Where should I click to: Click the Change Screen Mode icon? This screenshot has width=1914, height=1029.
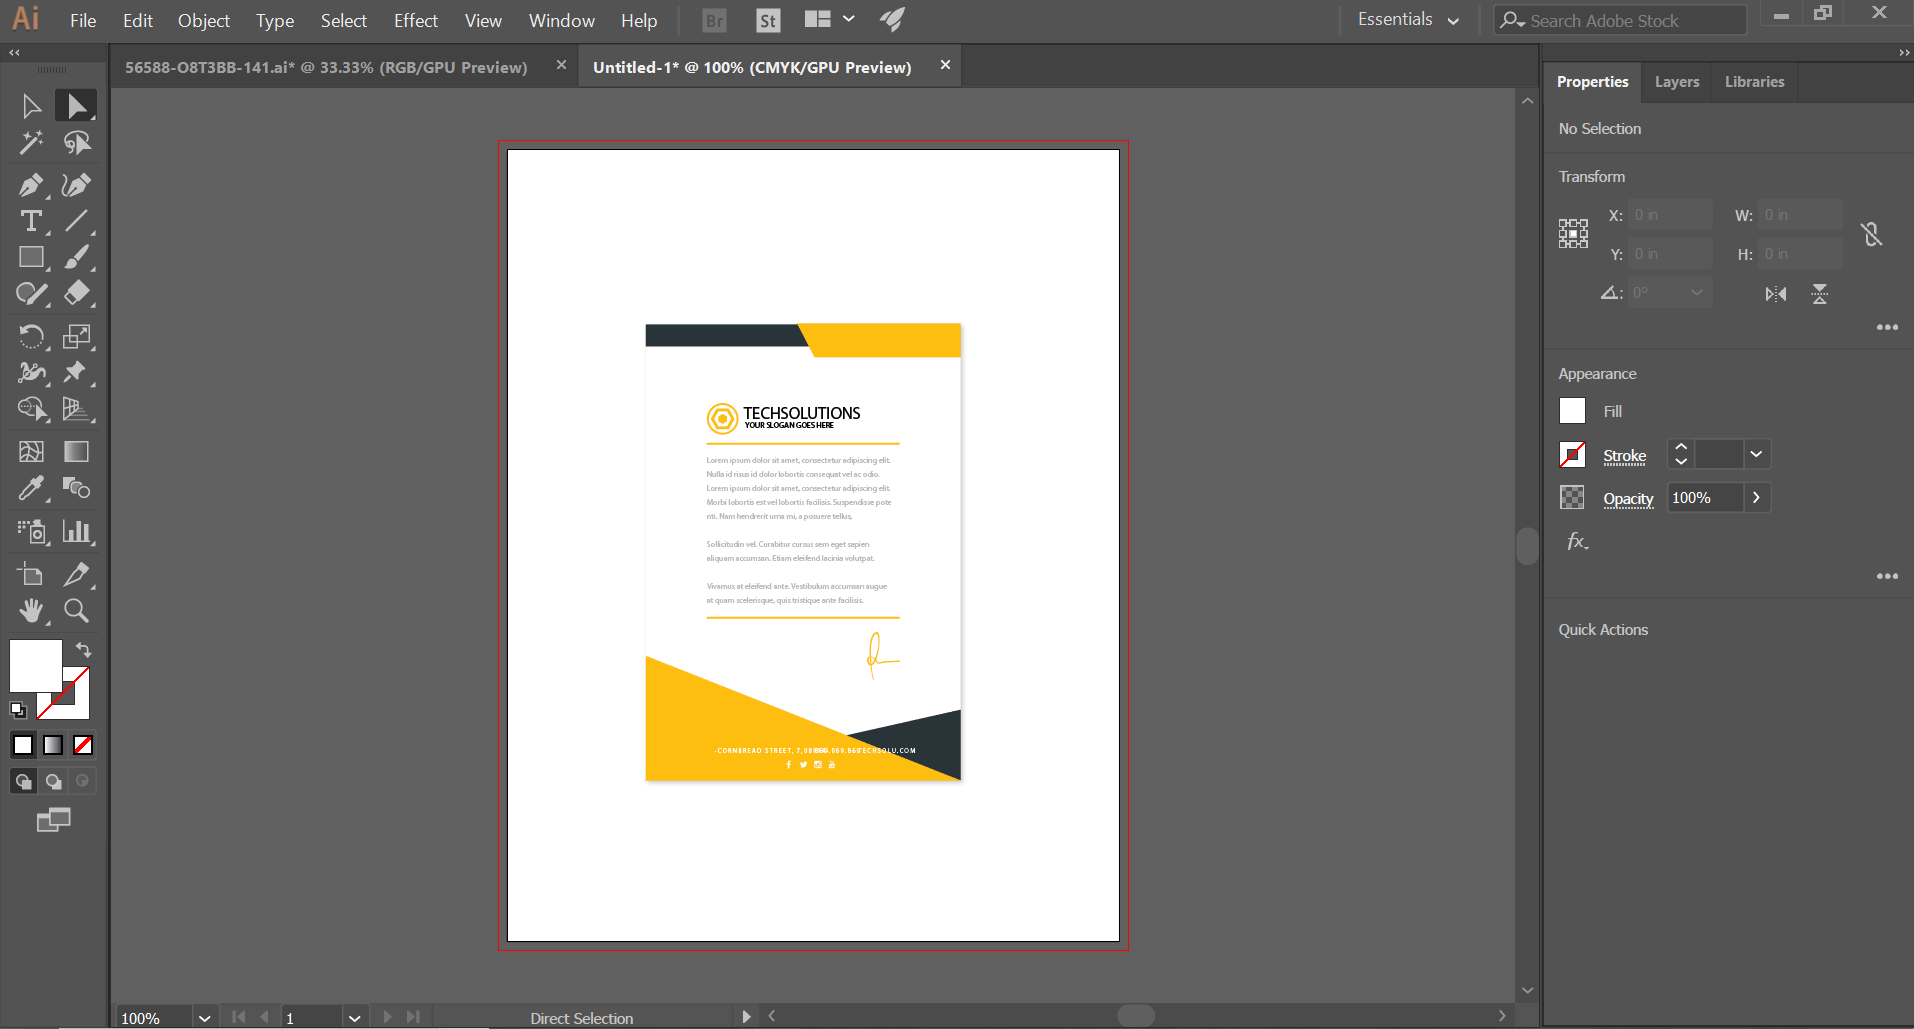(53, 820)
